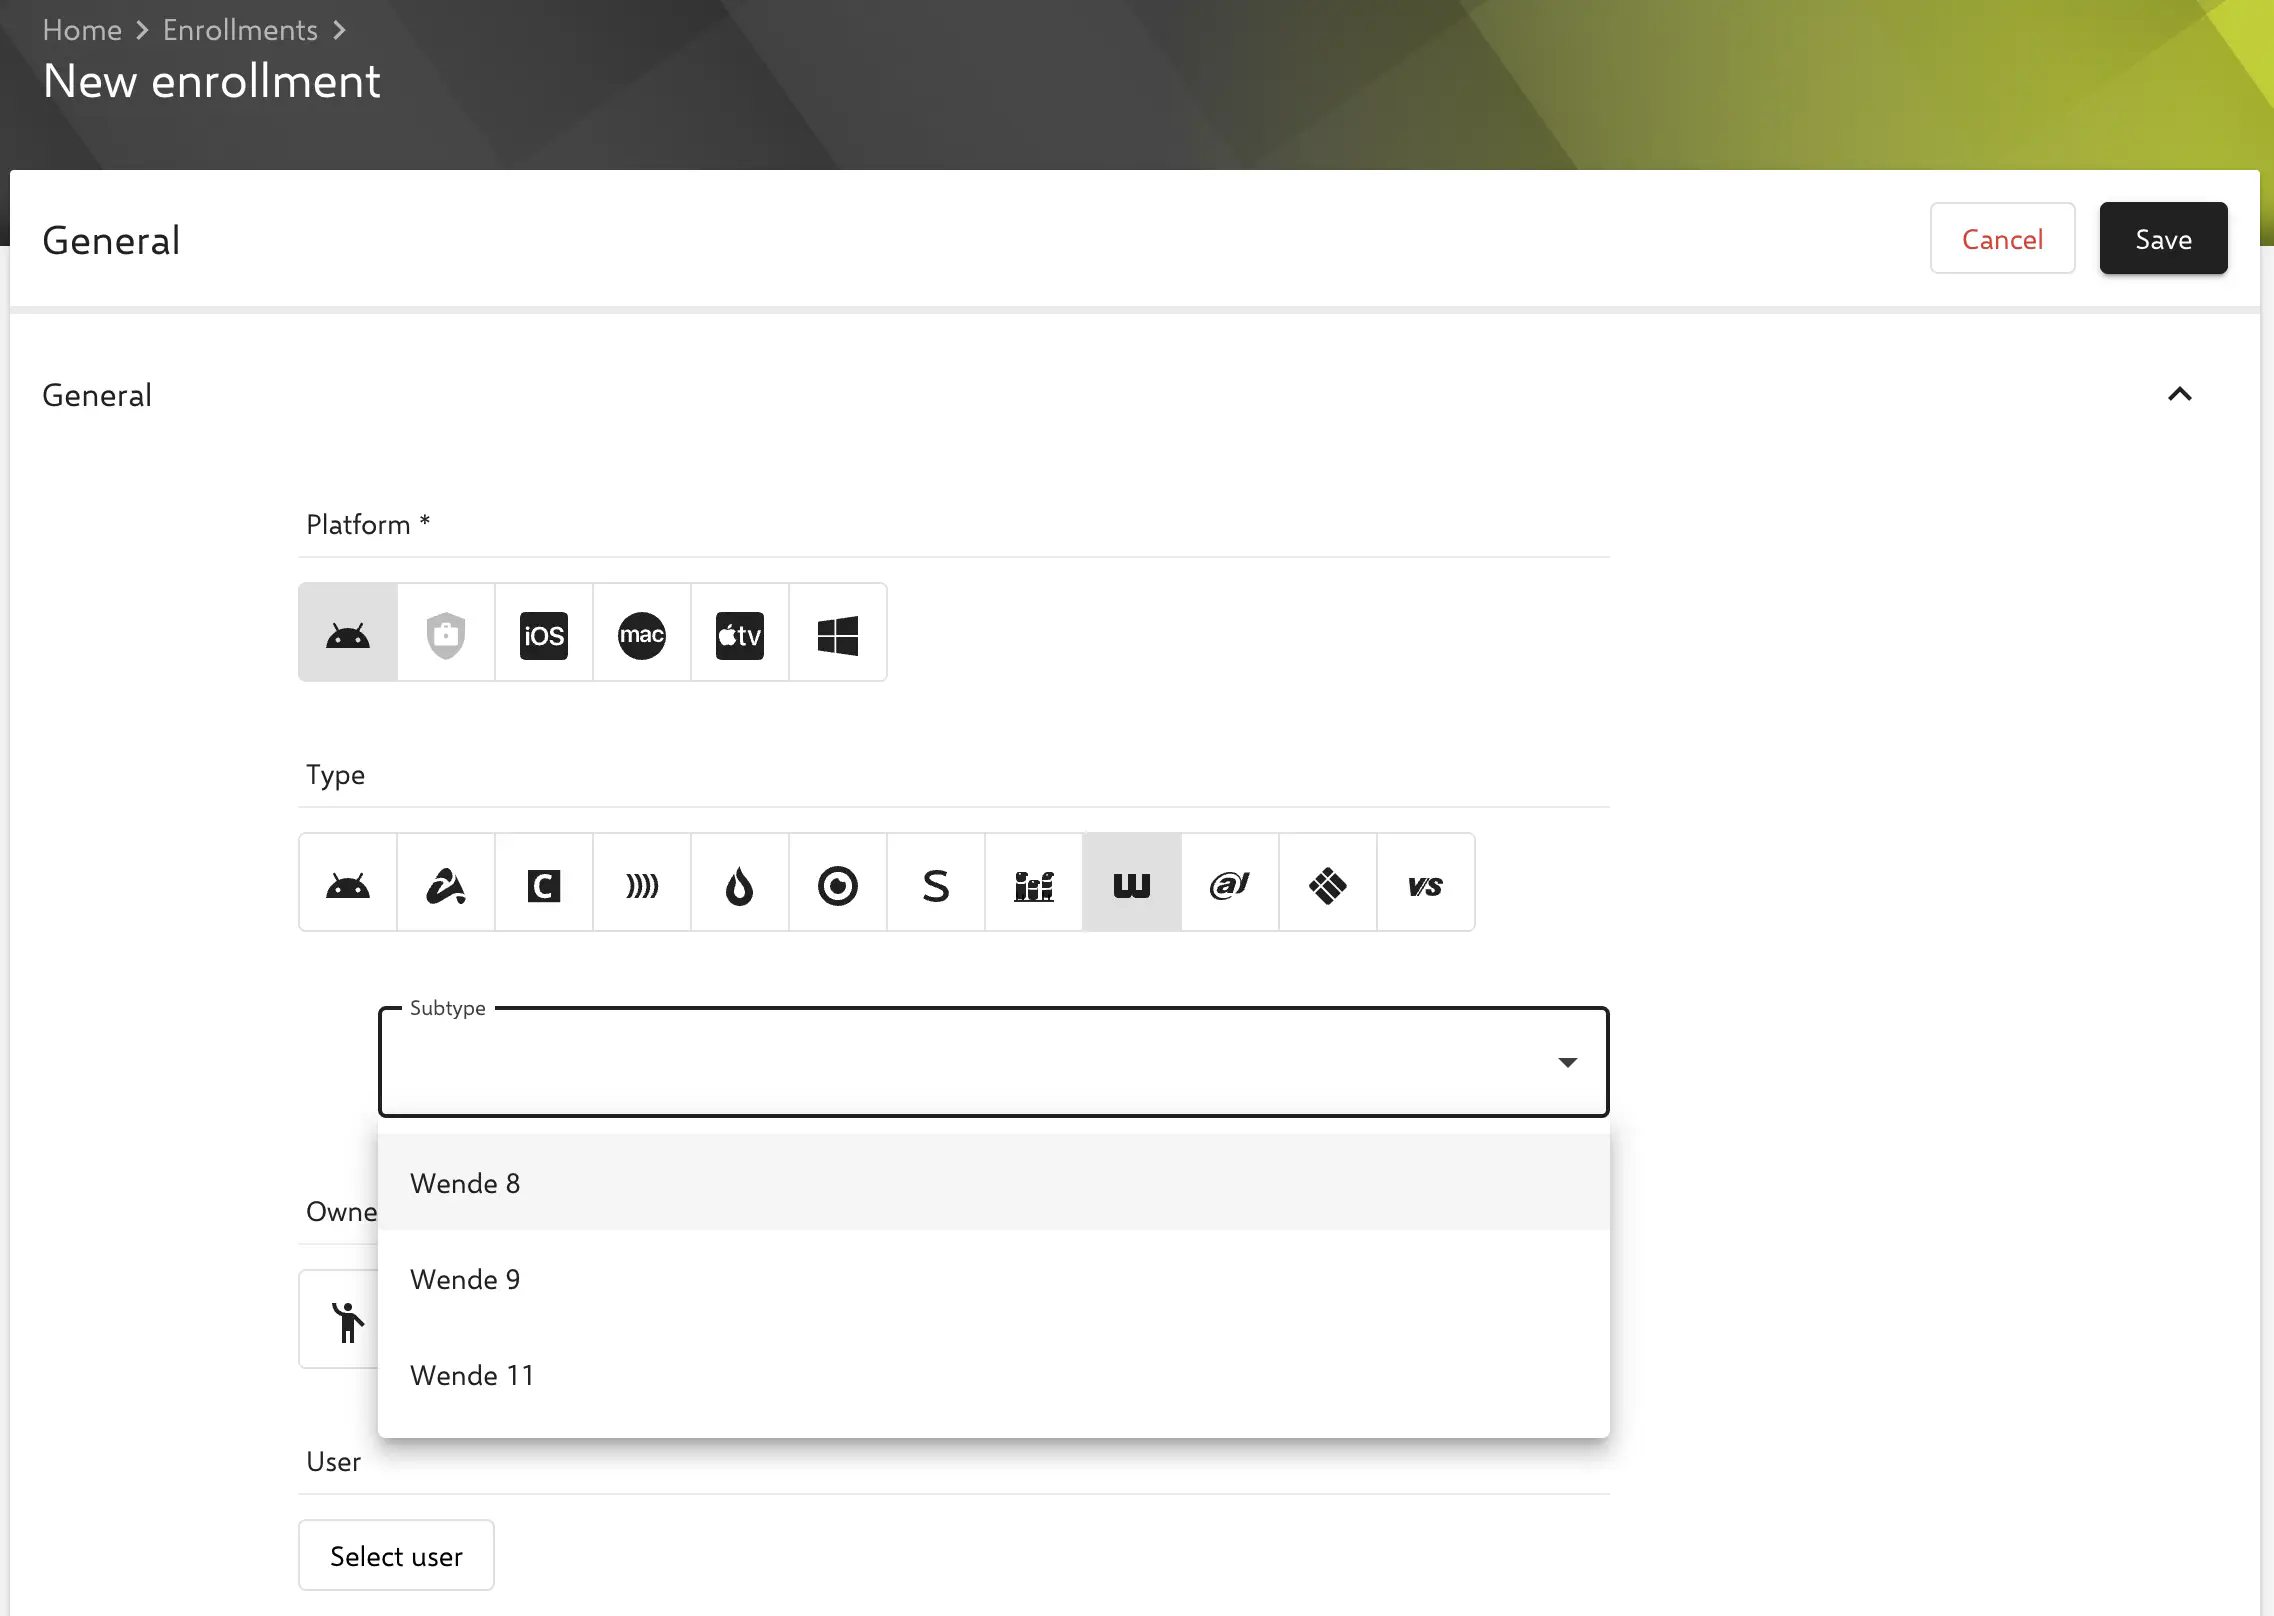The height and width of the screenshot is (1616, 2274).
Task: Select Wende 11 option
Action: (x=472, y=1375)
